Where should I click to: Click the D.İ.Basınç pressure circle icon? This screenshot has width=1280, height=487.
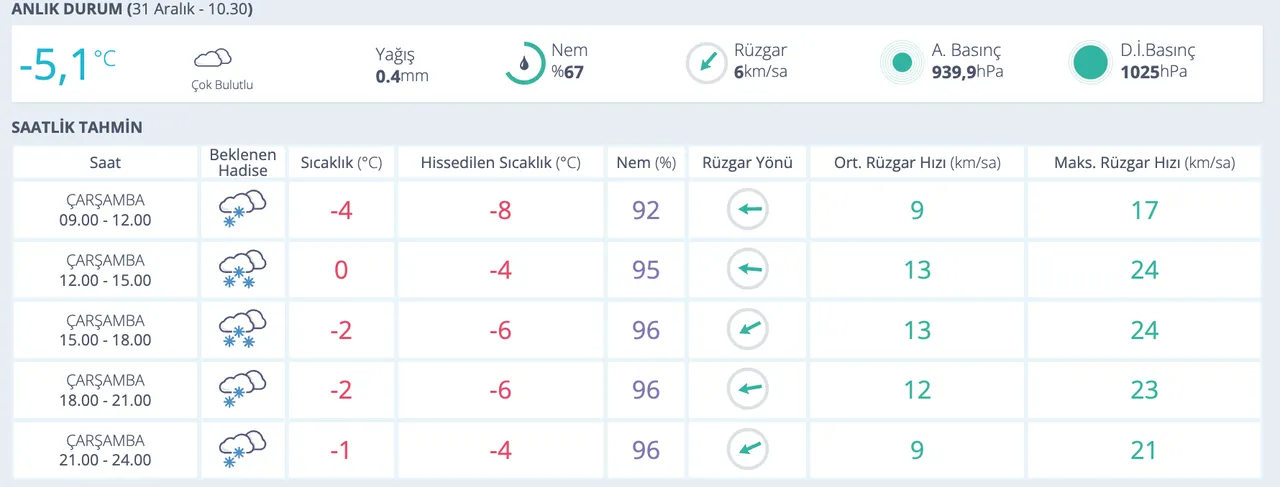(1090, 63)
